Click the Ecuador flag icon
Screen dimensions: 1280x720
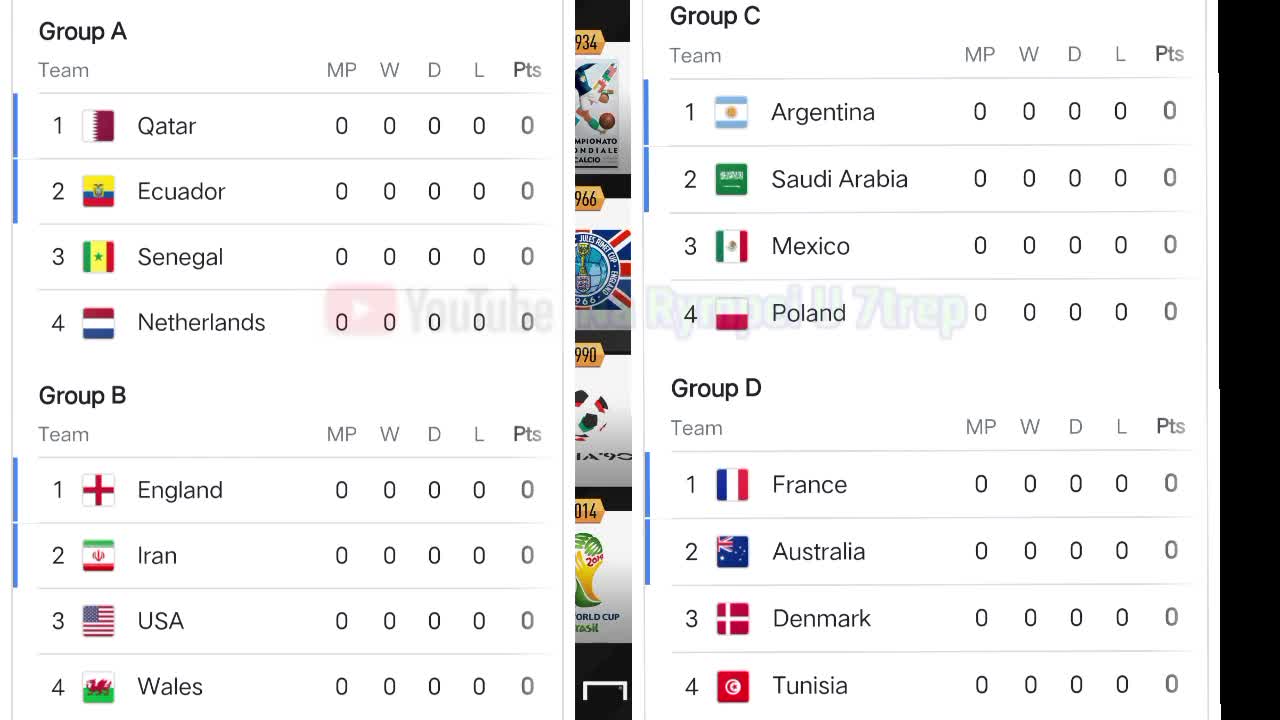[98, 191]
